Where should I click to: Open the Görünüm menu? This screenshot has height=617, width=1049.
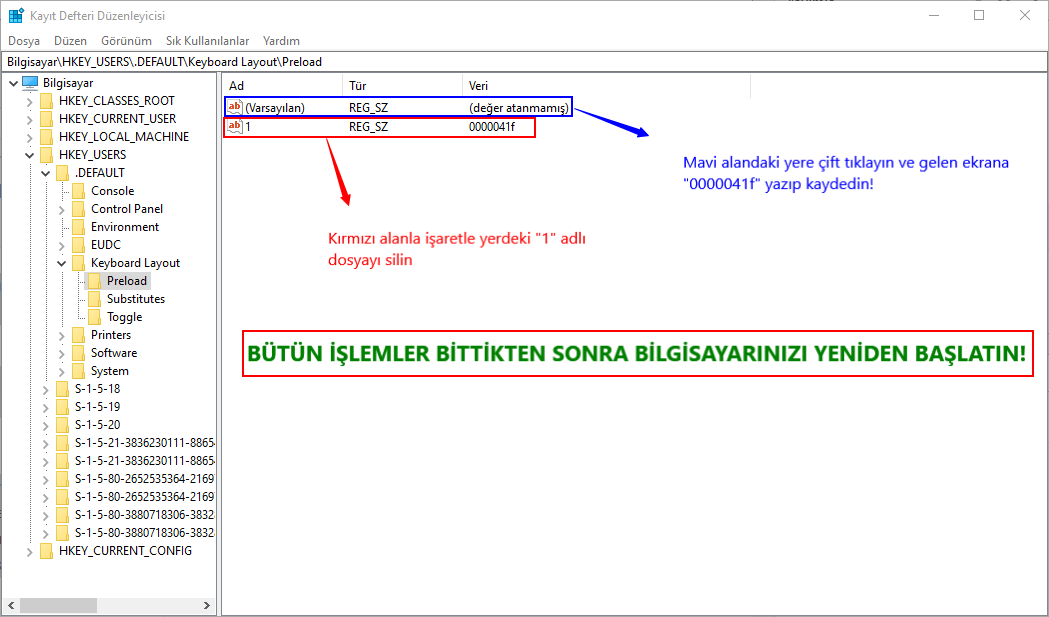(x=126, y=41)
